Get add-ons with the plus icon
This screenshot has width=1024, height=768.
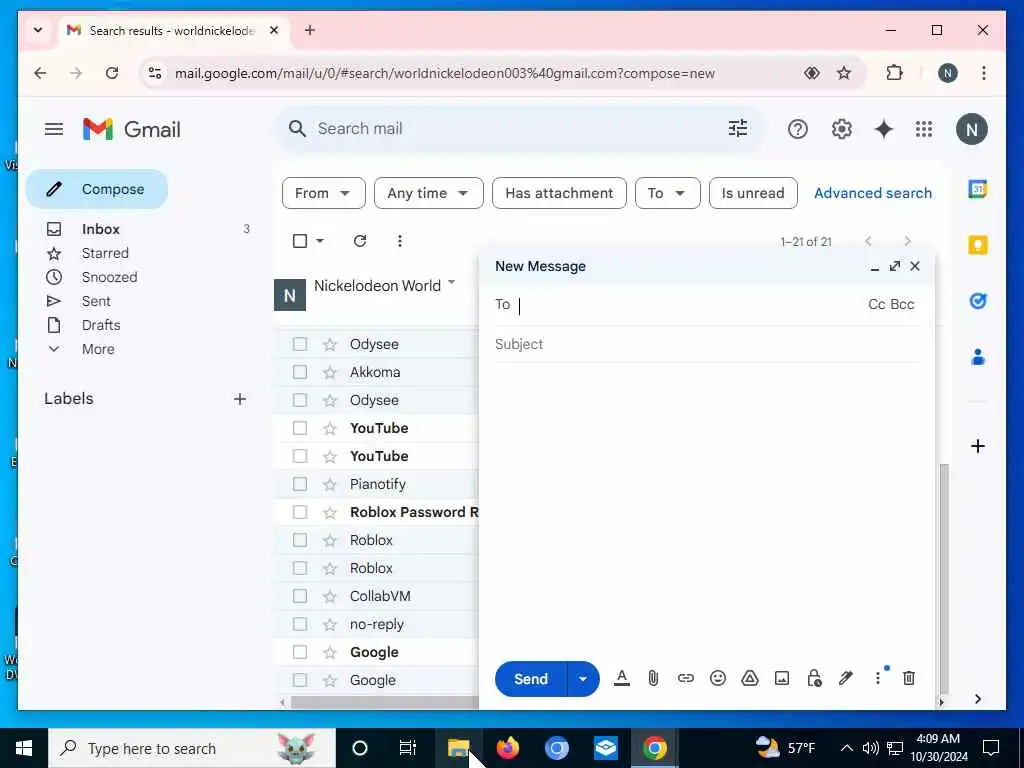pyautogui.click(x=978, y=446)
